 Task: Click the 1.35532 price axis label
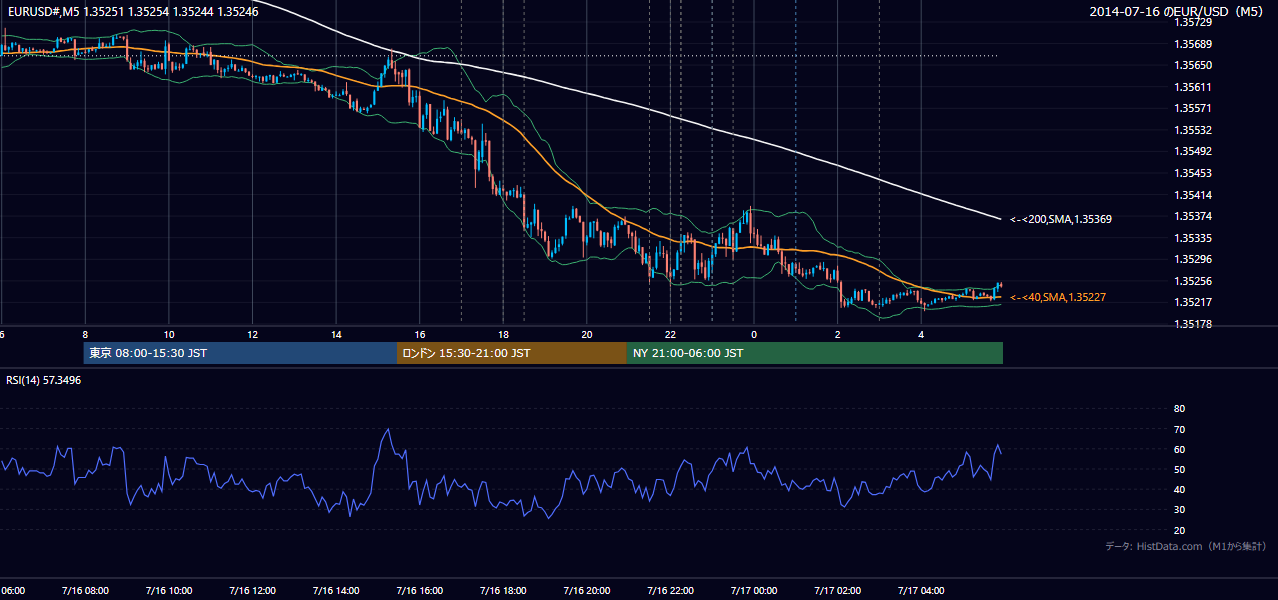point(1193,130)
